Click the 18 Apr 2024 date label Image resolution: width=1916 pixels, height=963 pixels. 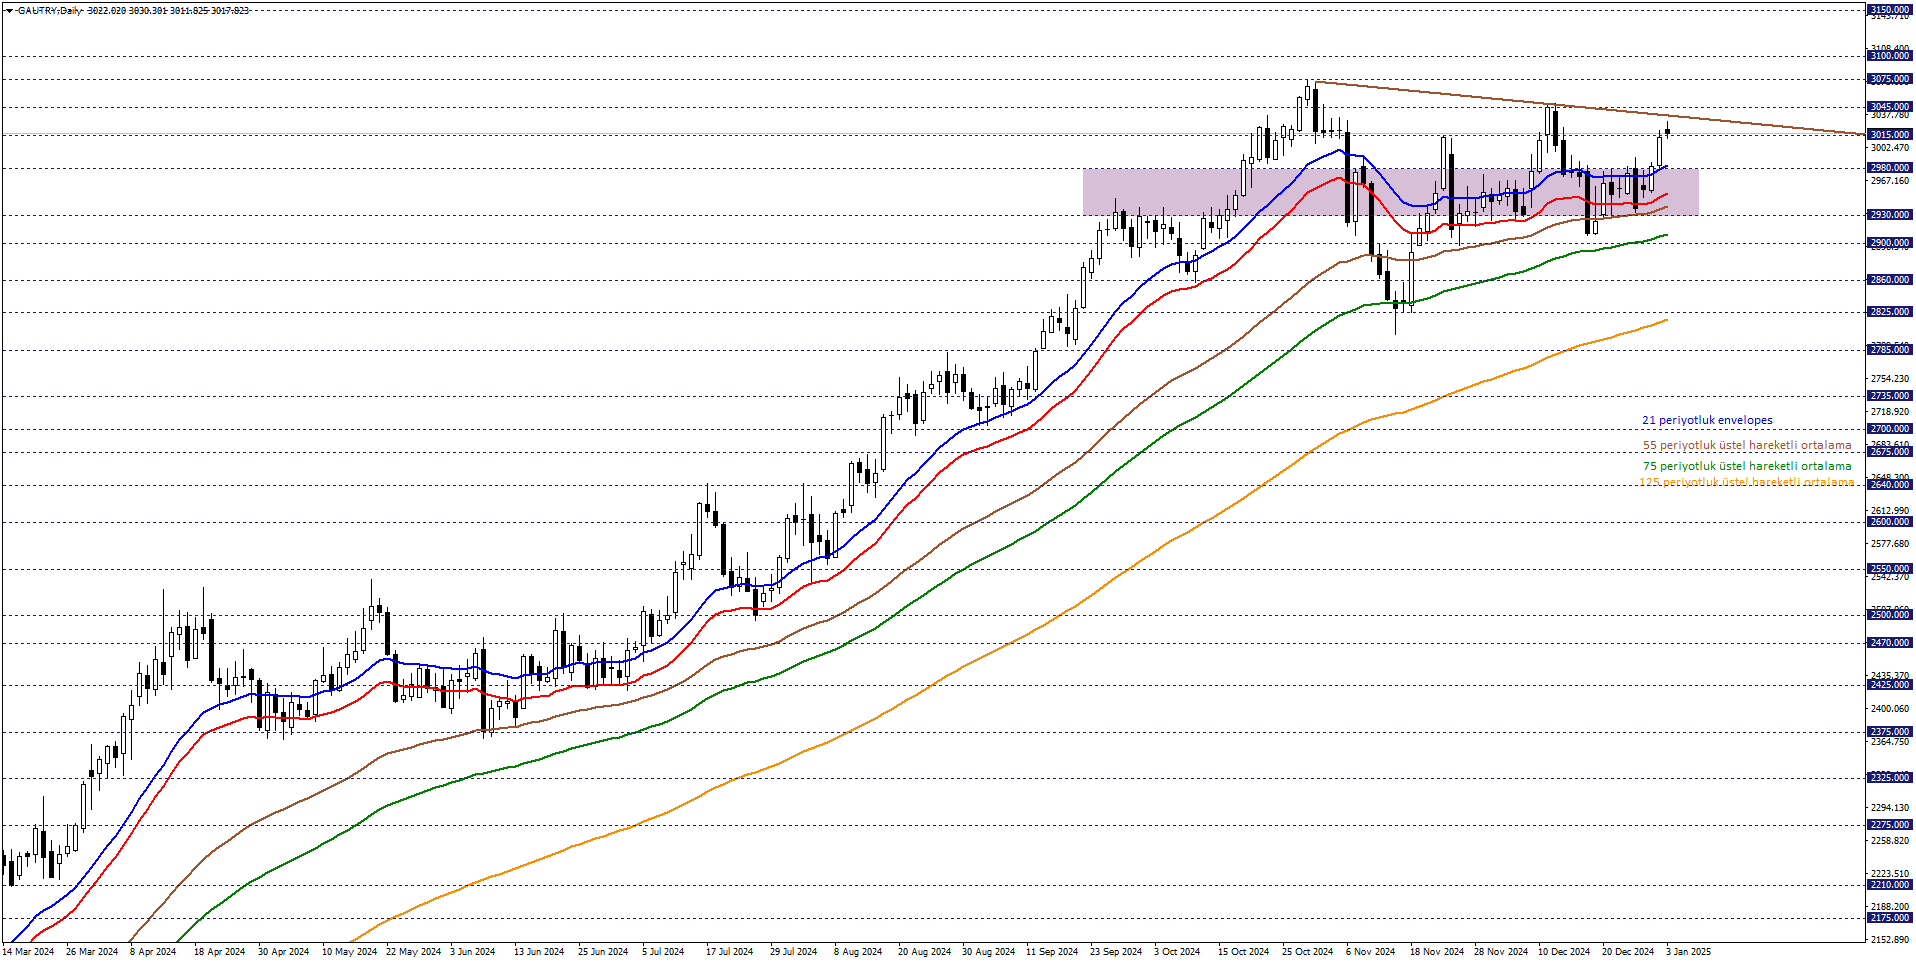click(219, 952)
